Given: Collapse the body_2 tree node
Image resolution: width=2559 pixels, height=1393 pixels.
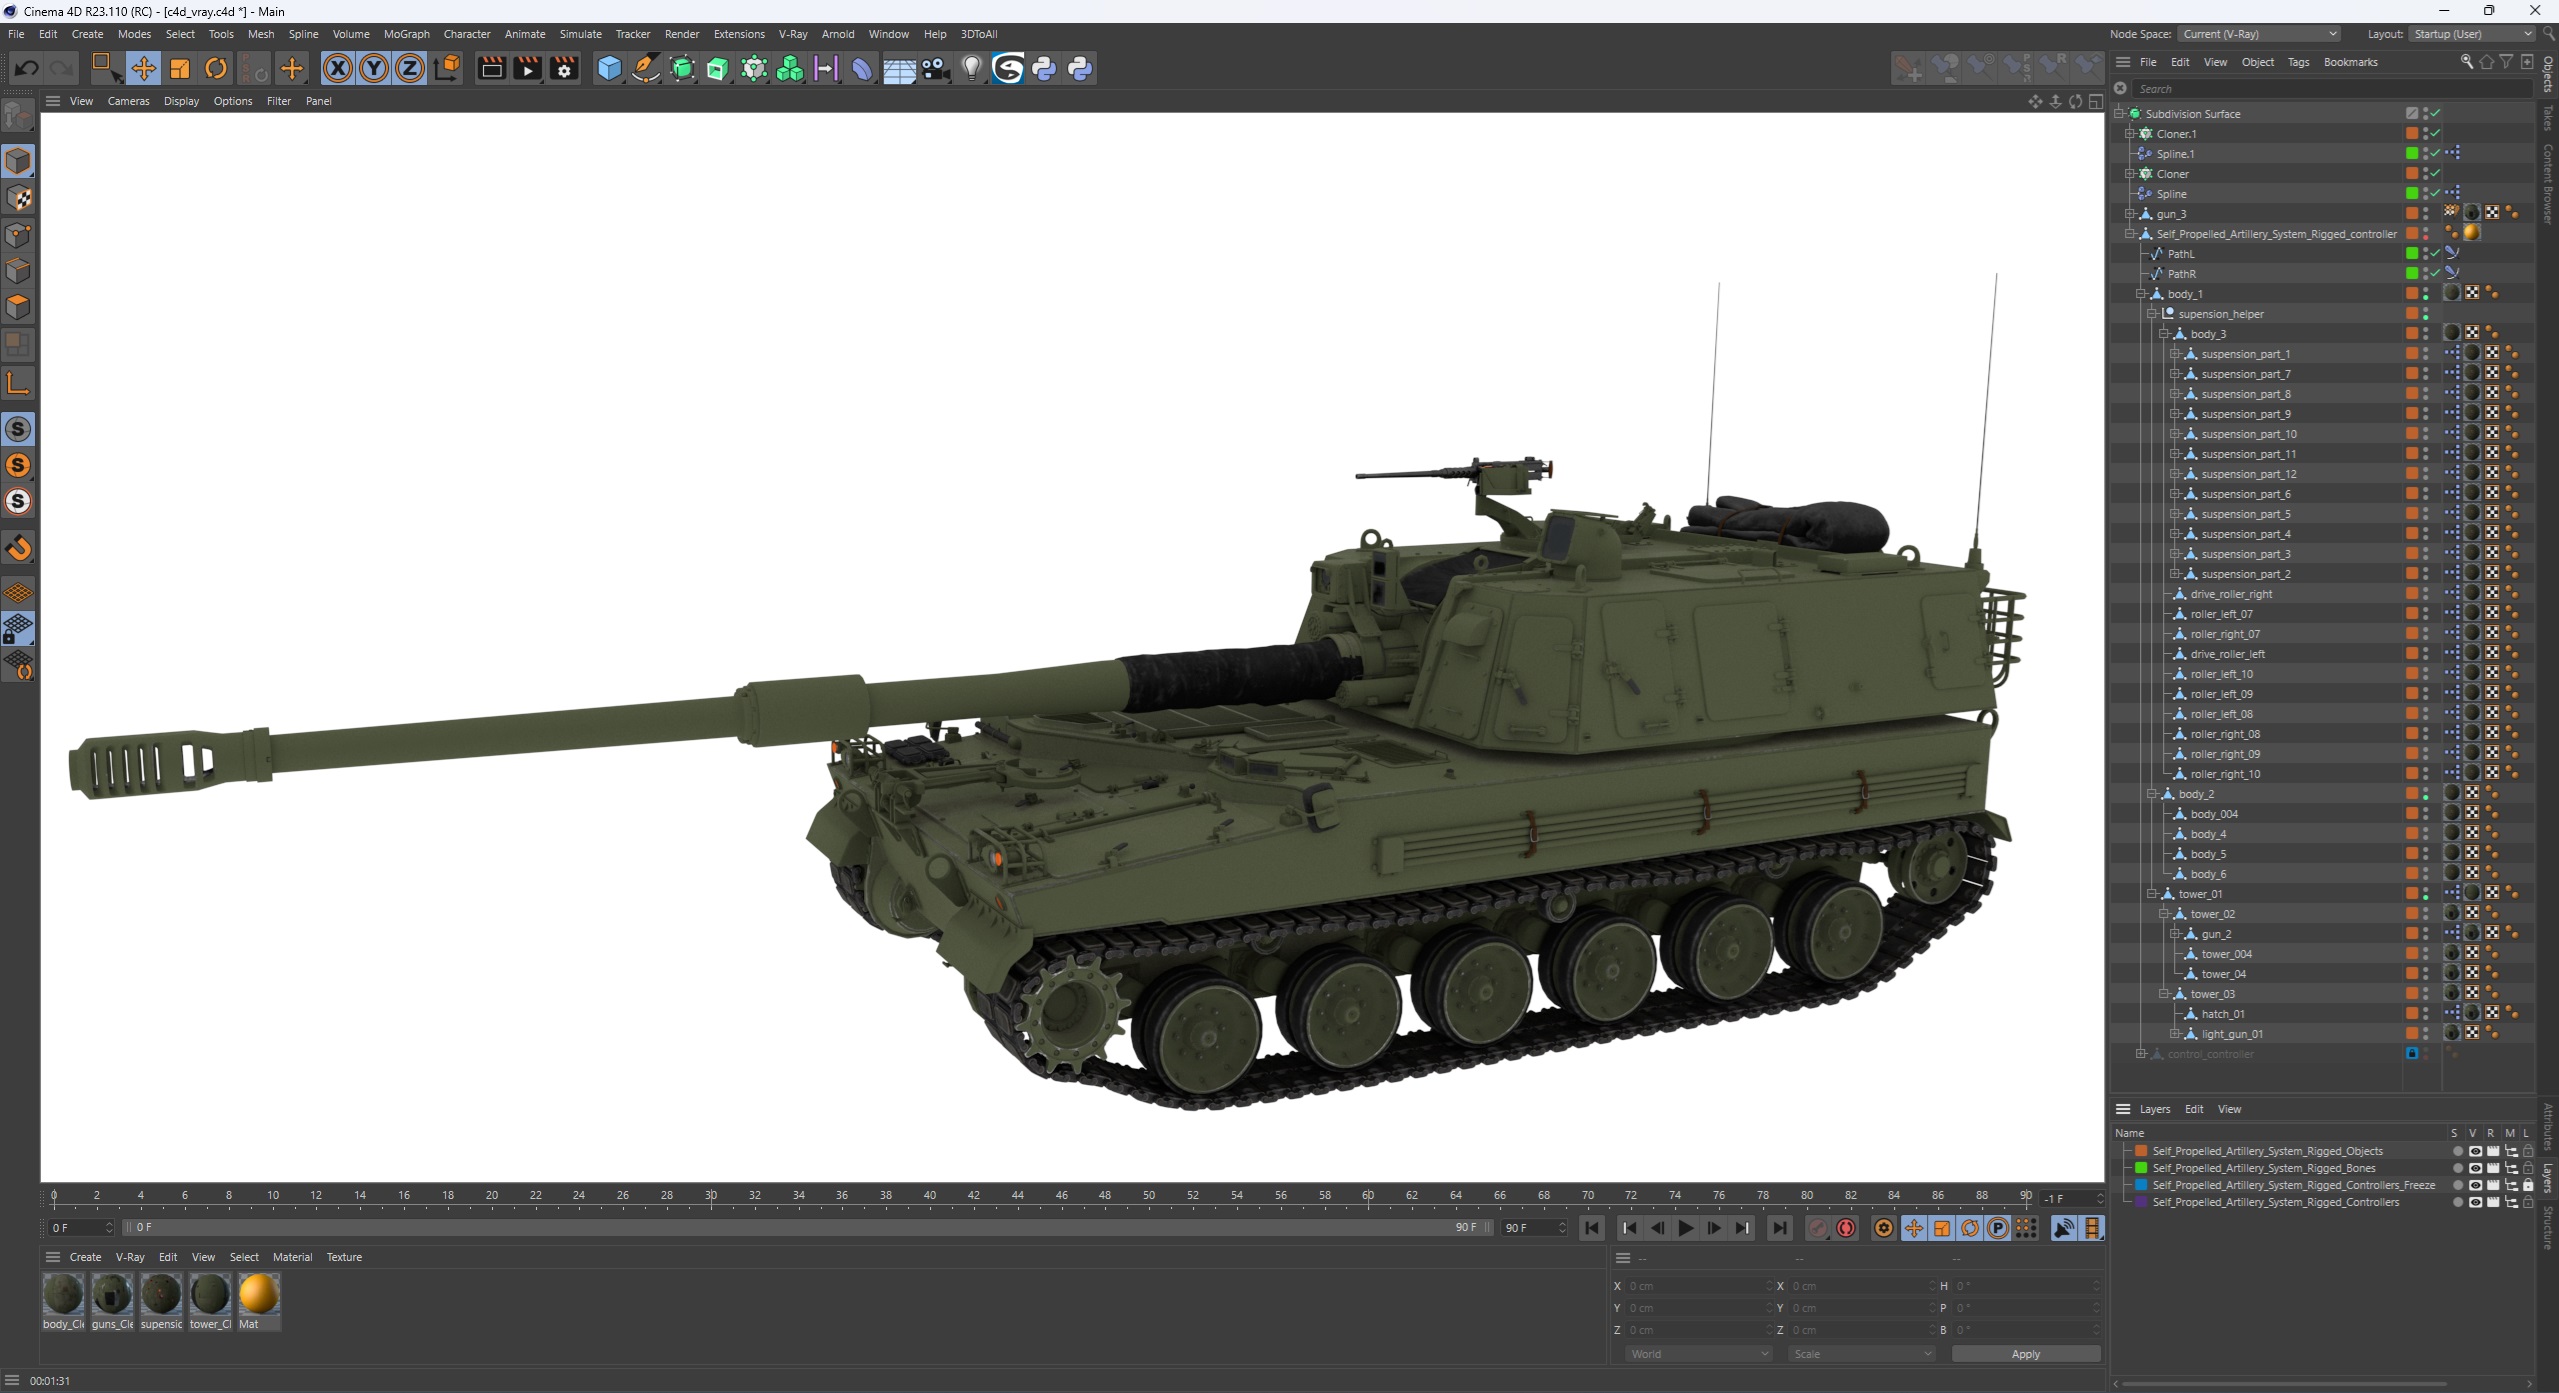Looking at the screenshot, I should (x=2152, y=794).
